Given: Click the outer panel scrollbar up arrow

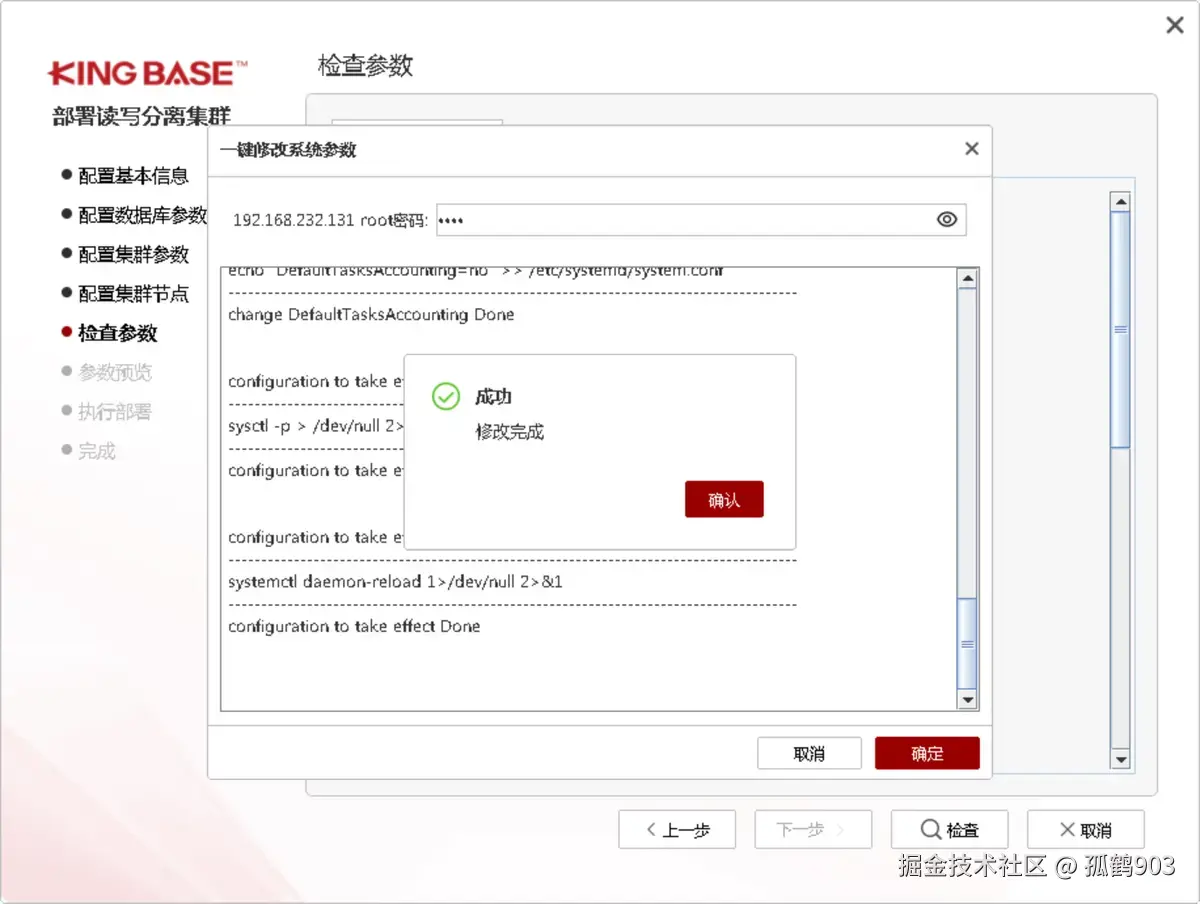Looking at the screenshot, I should tap(1121, 202).
